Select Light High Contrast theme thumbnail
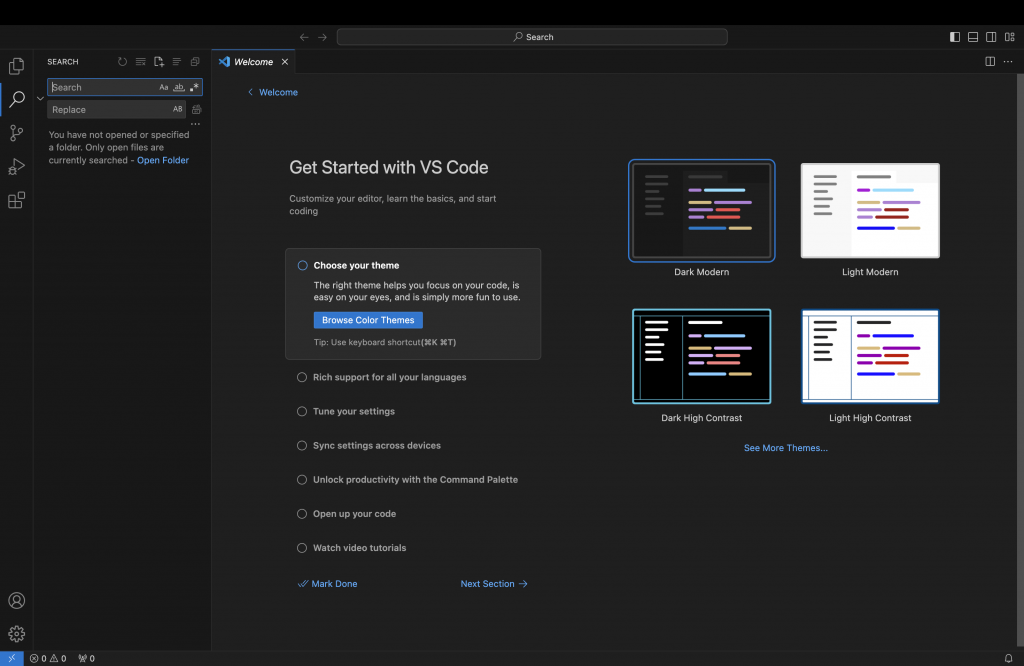This screenshot has height=666, width=1024. pos(870,357)
